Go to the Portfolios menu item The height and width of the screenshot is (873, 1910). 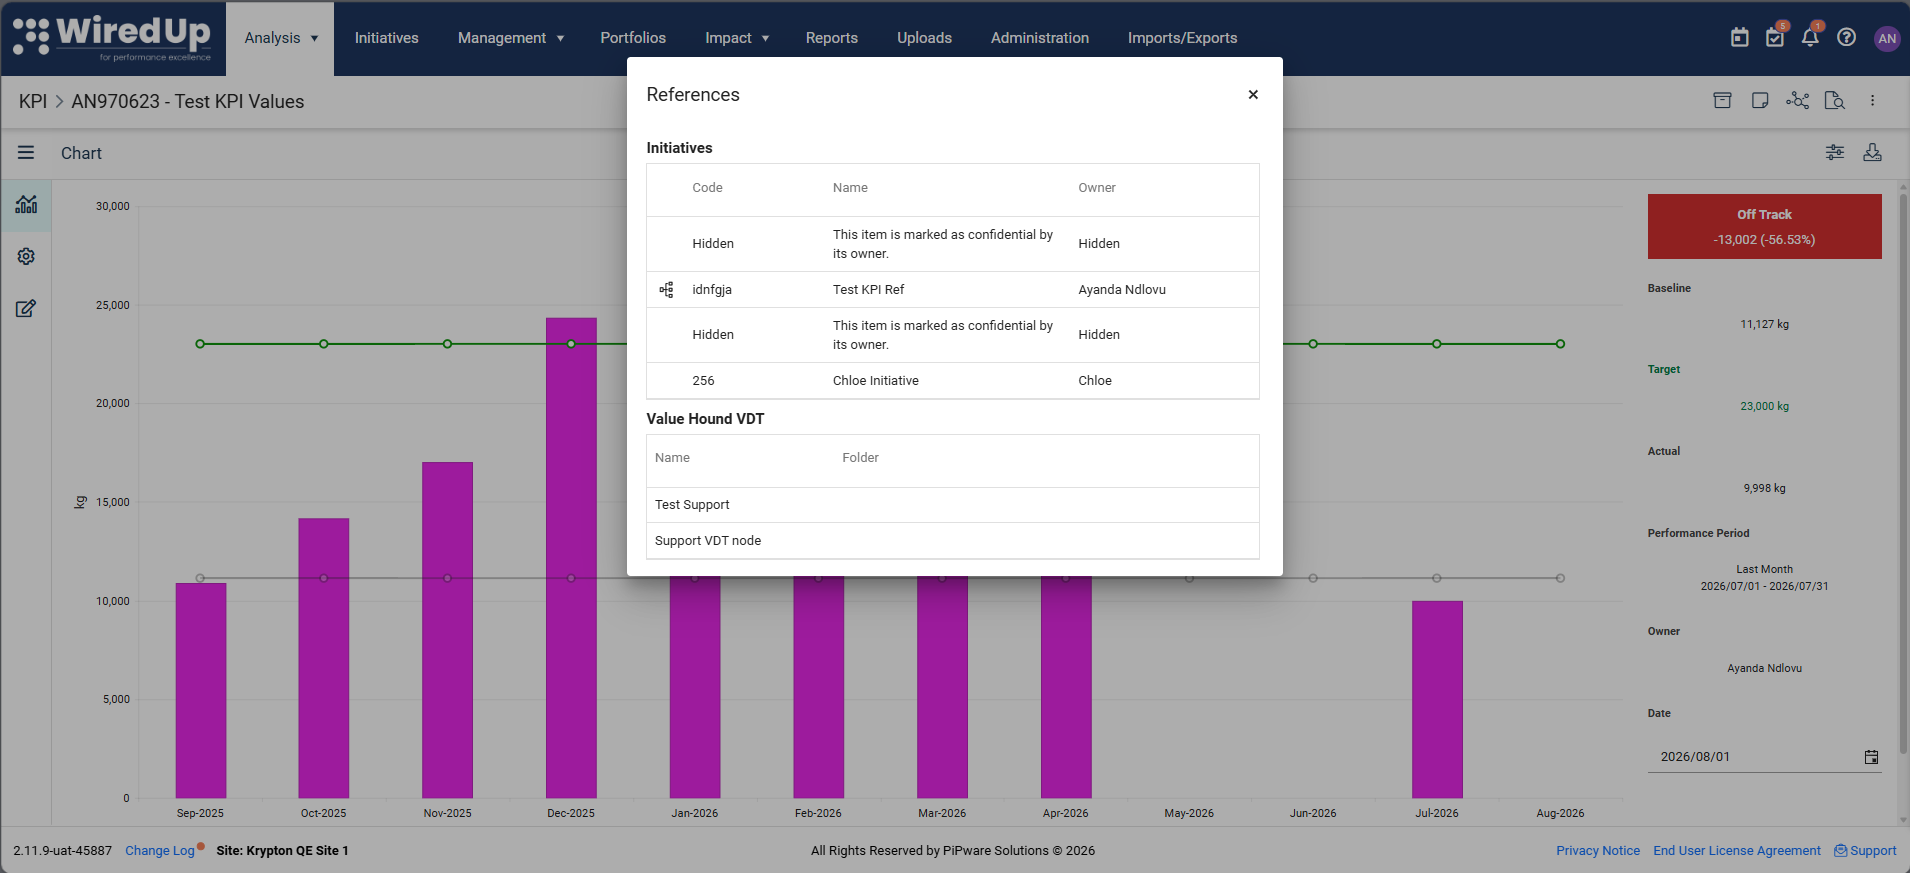633,38
